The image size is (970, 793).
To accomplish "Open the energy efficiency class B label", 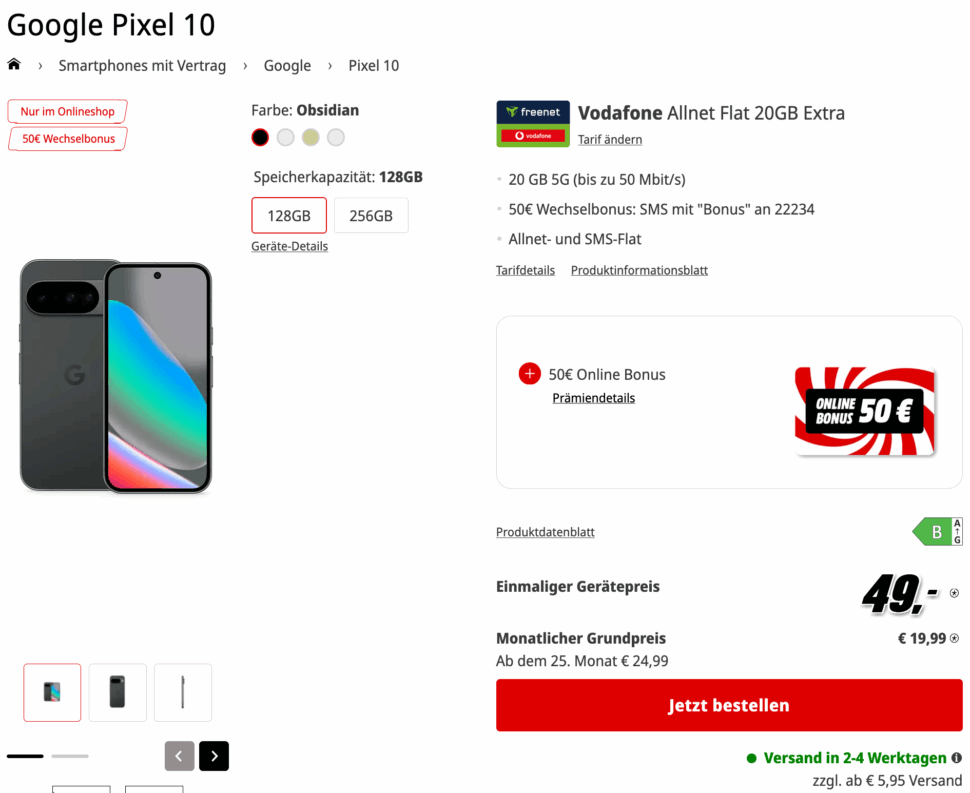I will [x=938, y=531].
